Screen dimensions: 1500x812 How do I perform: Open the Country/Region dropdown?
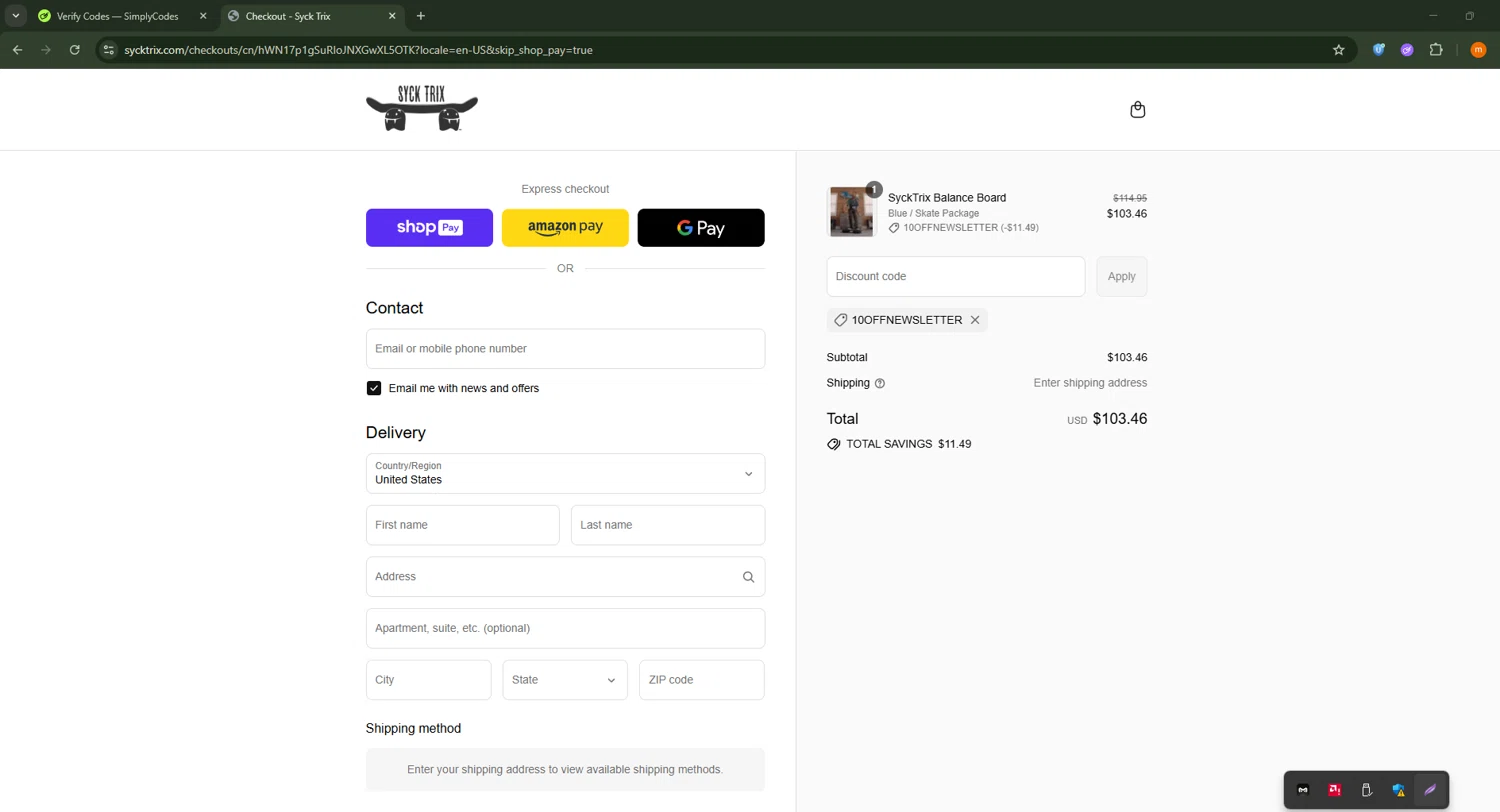(x=565, y=473)
